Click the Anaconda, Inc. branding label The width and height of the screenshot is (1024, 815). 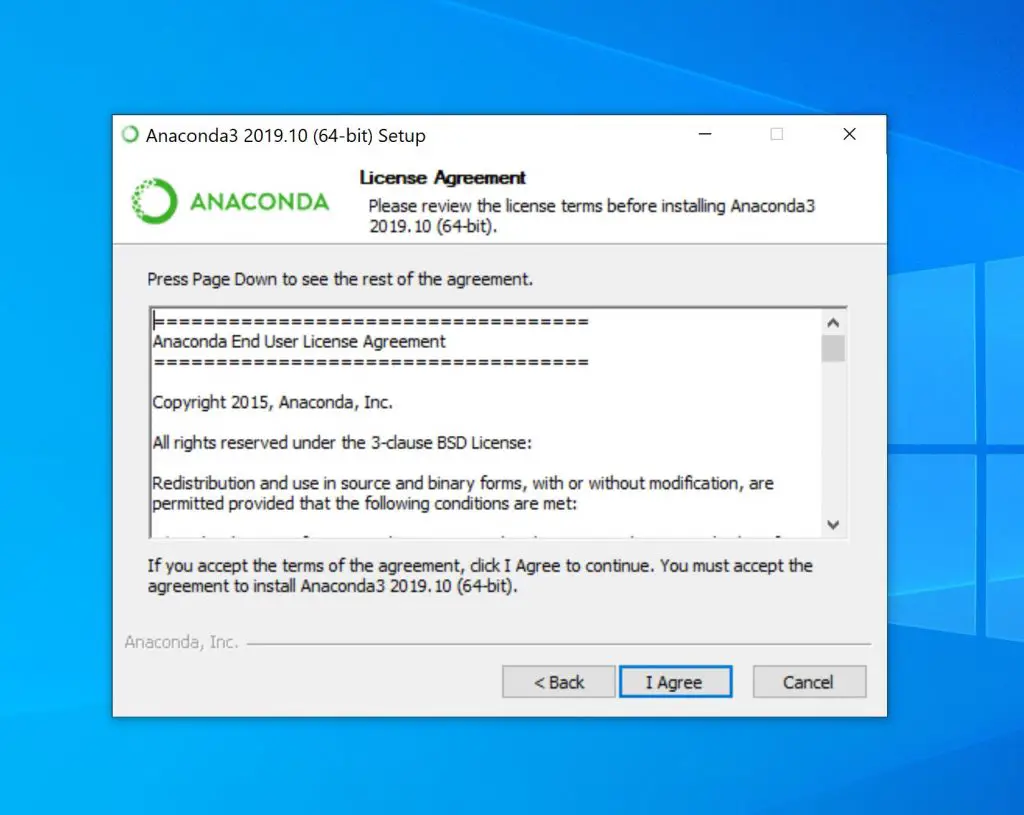click(x=182, y=642)
